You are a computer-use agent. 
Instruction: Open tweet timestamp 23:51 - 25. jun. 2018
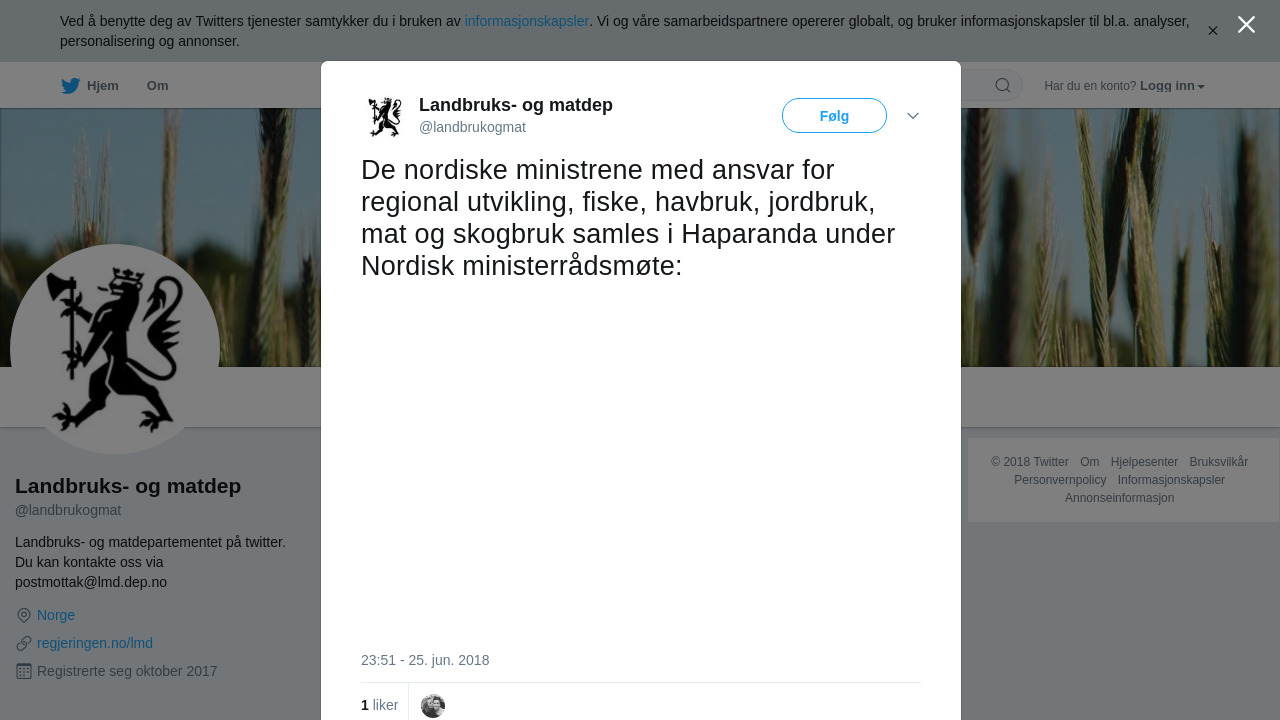tap(425, 660)
